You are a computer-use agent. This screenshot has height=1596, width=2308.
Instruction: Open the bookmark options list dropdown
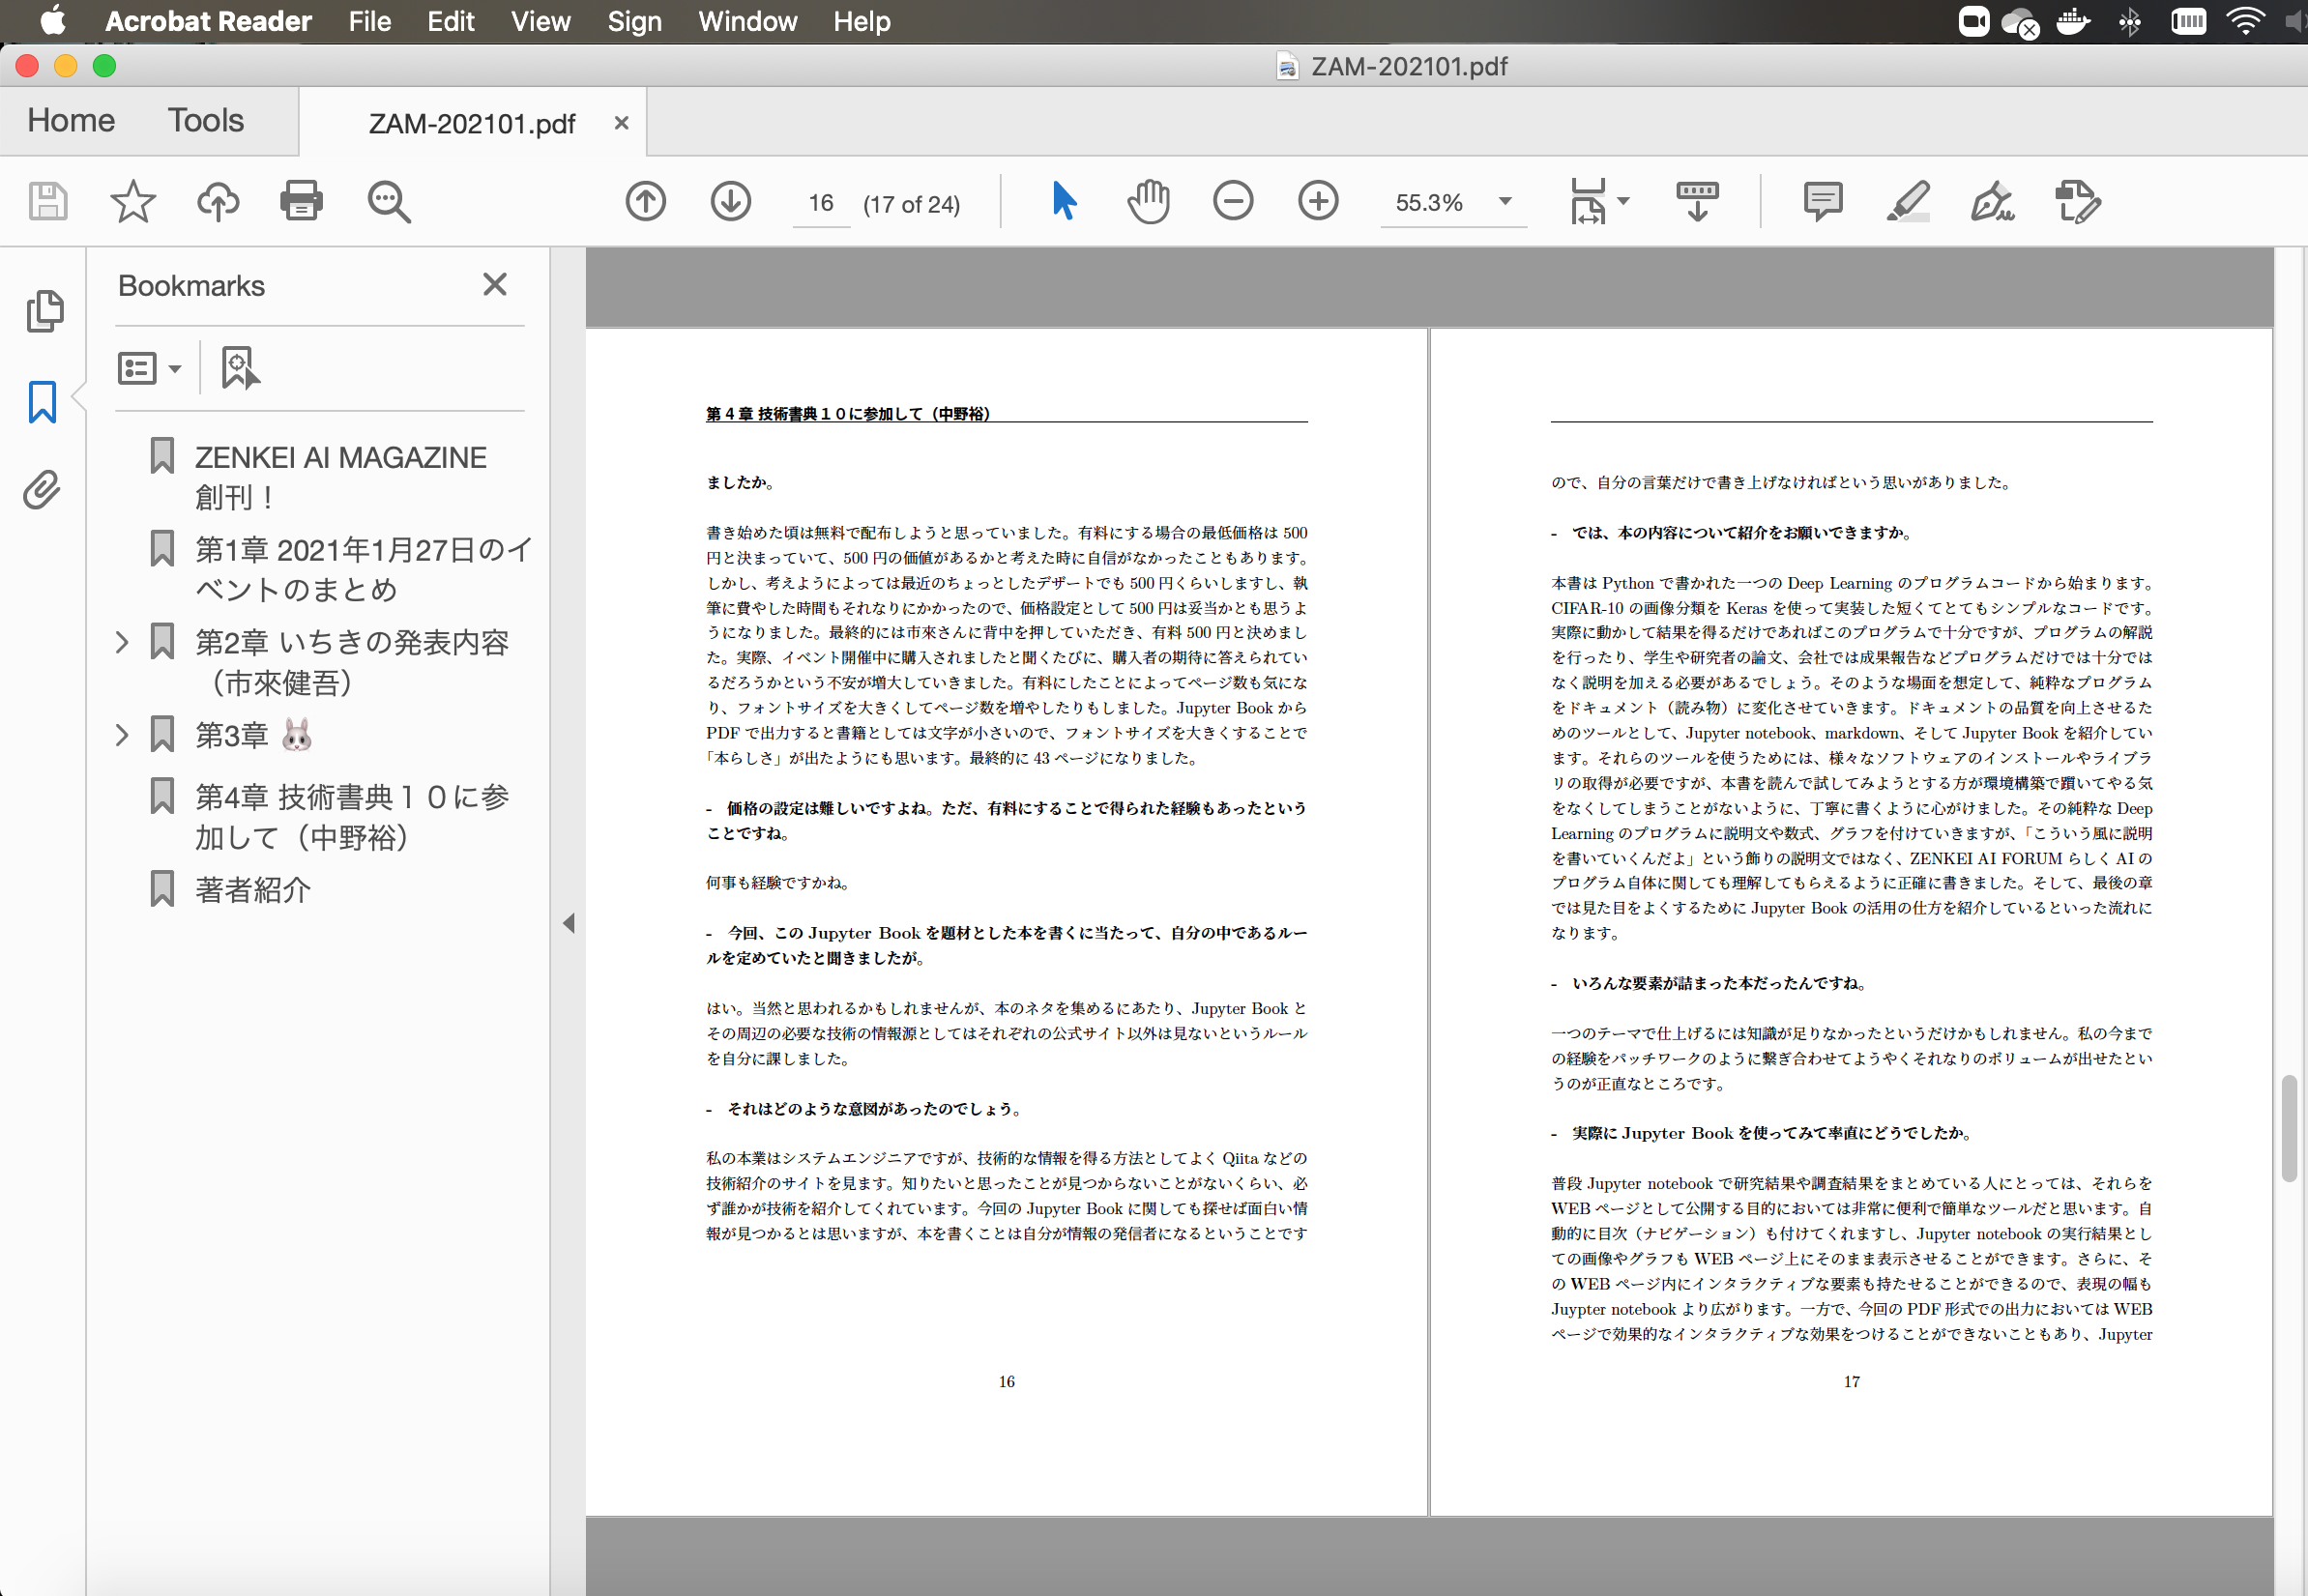pos(149,368)
